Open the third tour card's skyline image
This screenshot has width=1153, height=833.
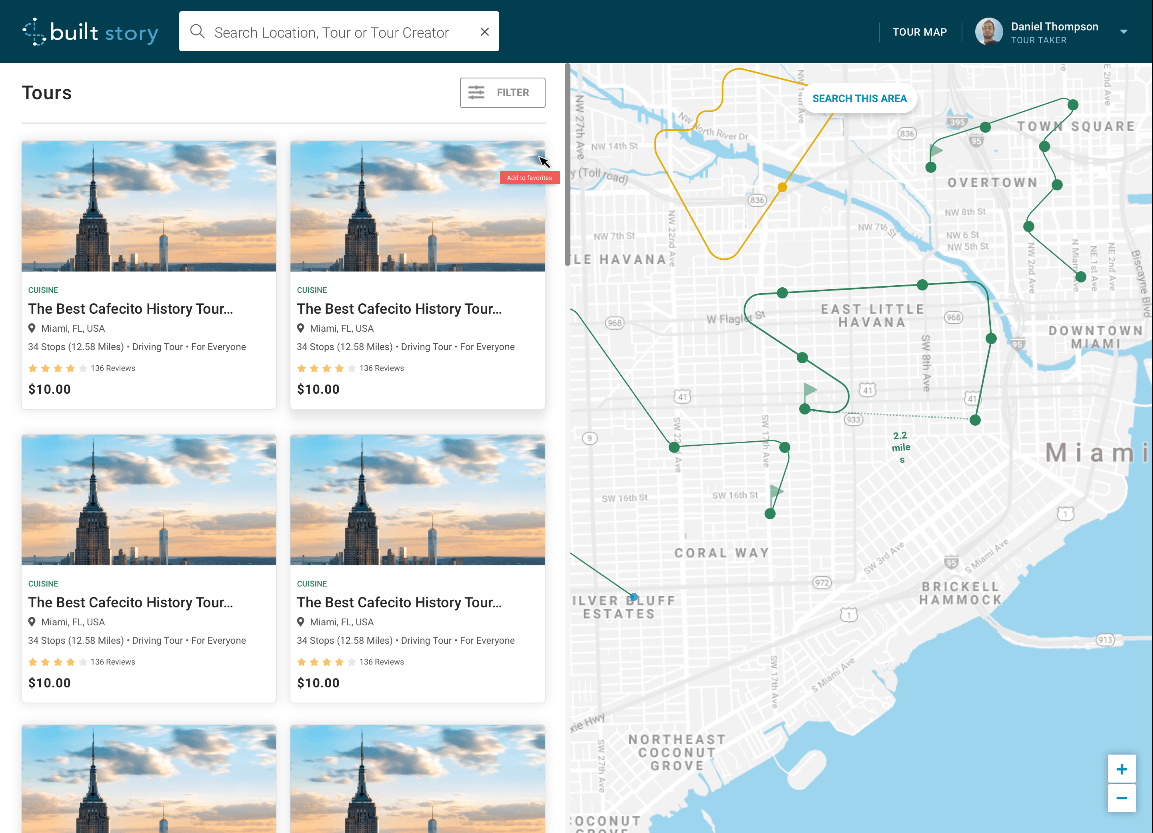pyautogui.click(x=149, y=500)
